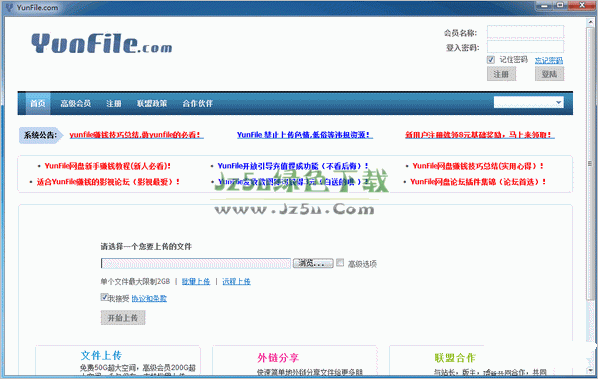Click the 文件上传 section heading
The image size is (598, 379).
[101, 355]
